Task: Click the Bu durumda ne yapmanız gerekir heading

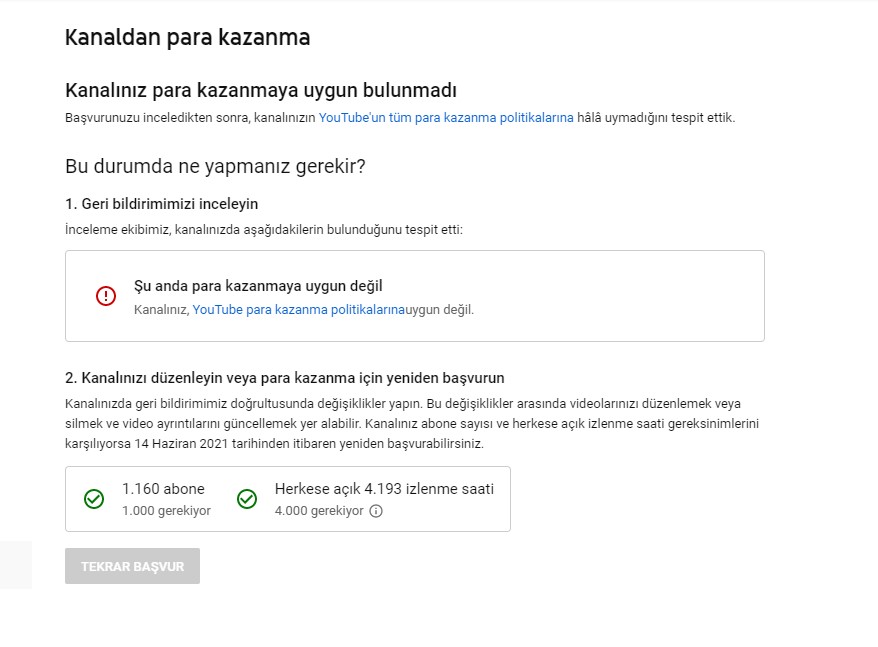Action: (215, 166)
